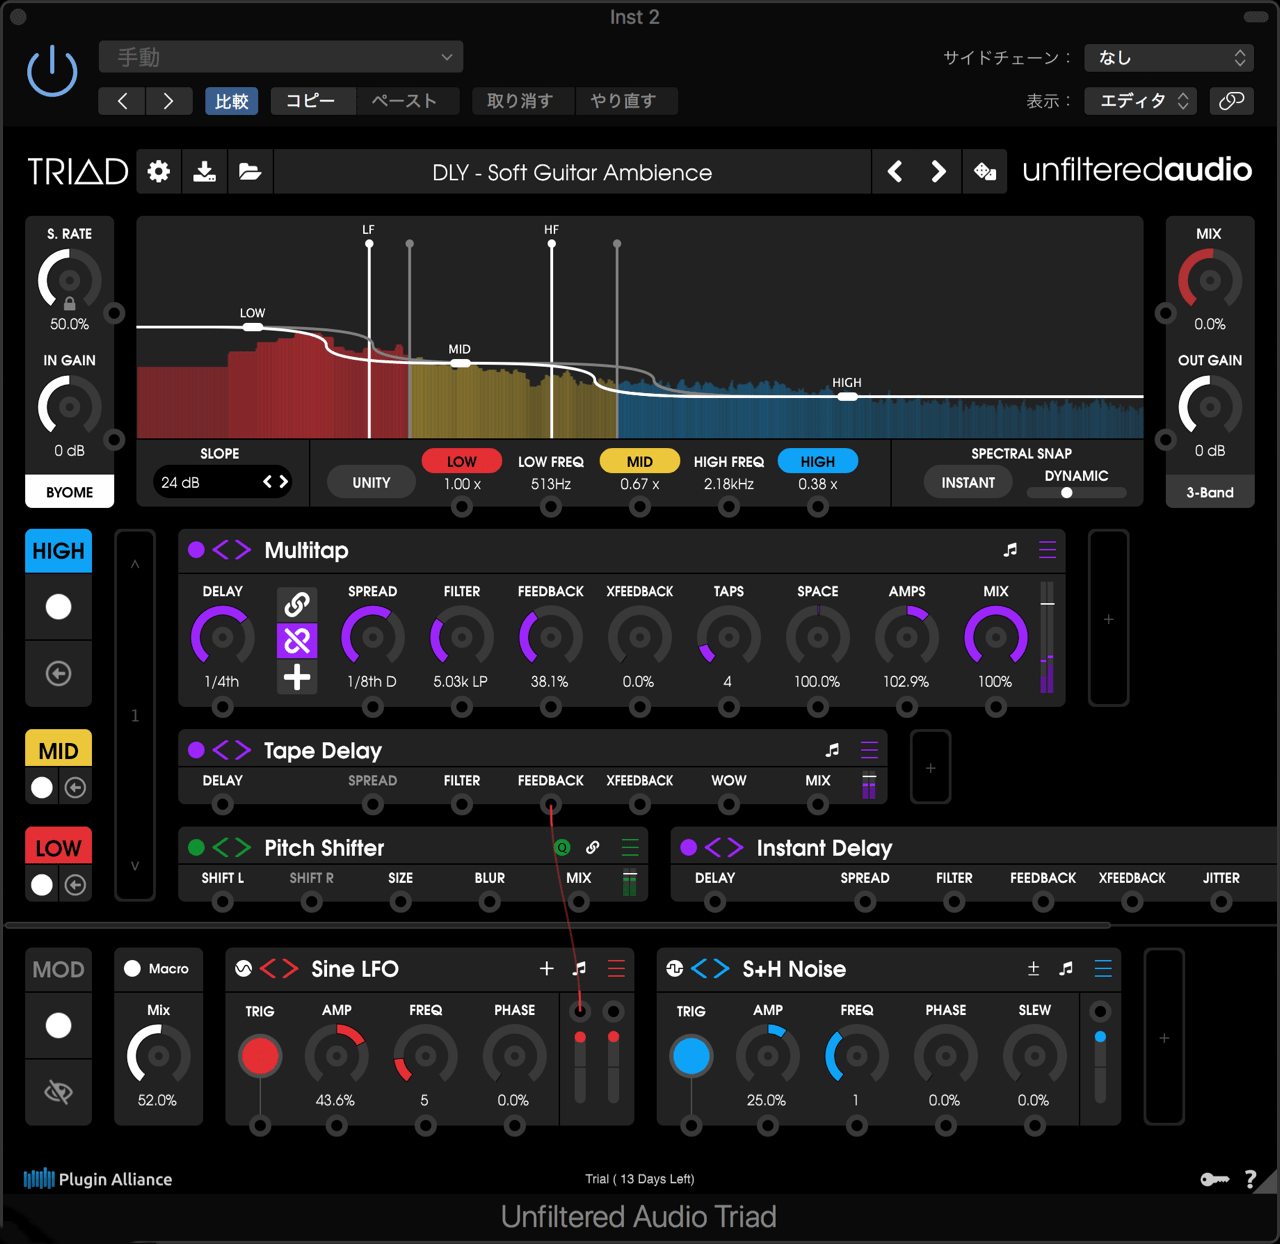Open the preset folder browser icon

pyautogui.click(x=250, y=172)
